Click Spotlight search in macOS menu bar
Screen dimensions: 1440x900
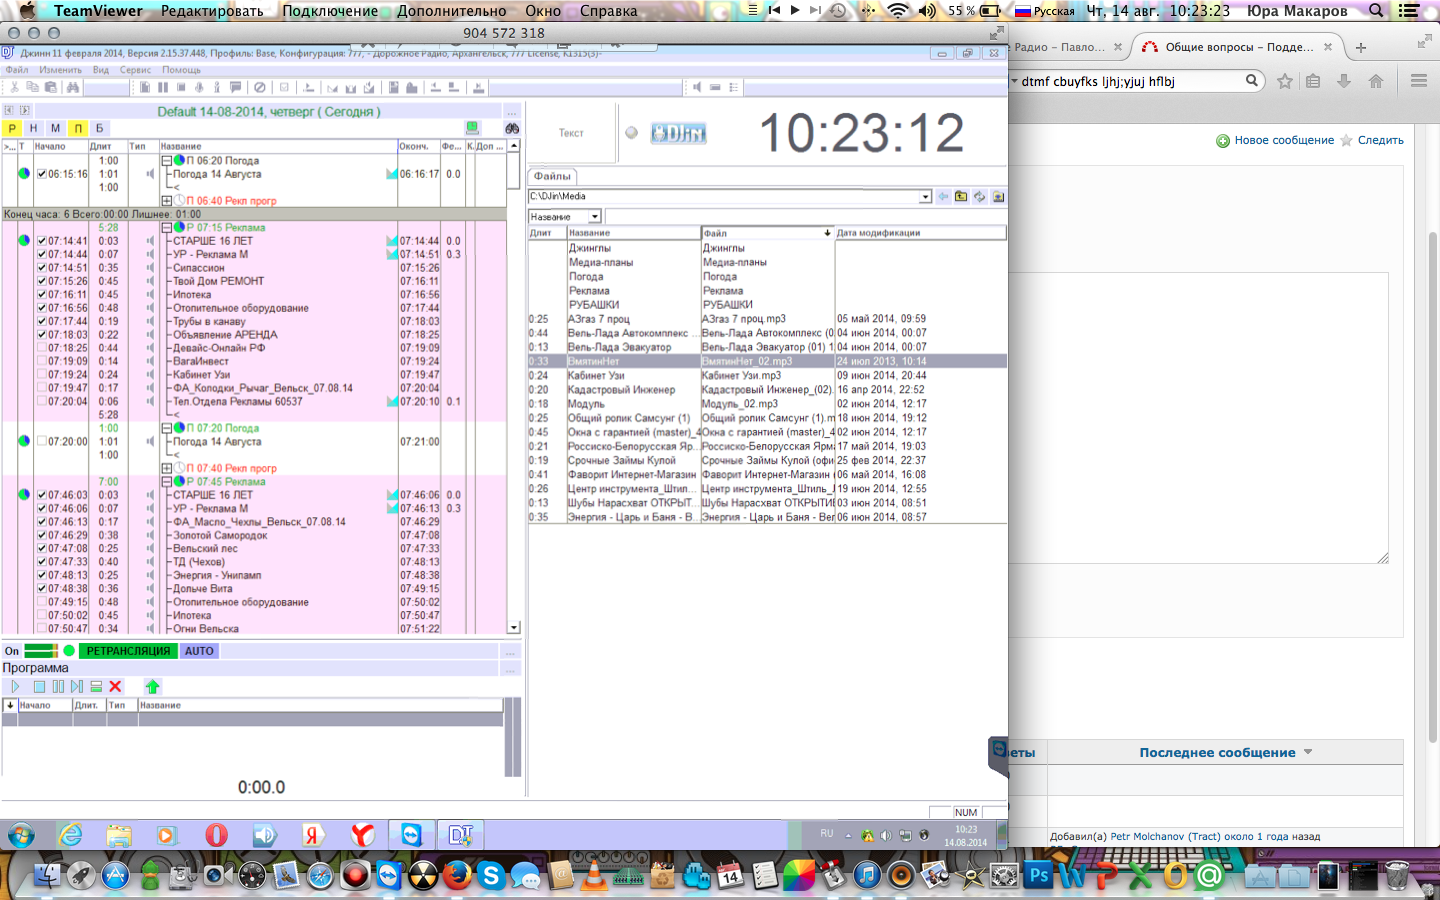point(1377,11)
